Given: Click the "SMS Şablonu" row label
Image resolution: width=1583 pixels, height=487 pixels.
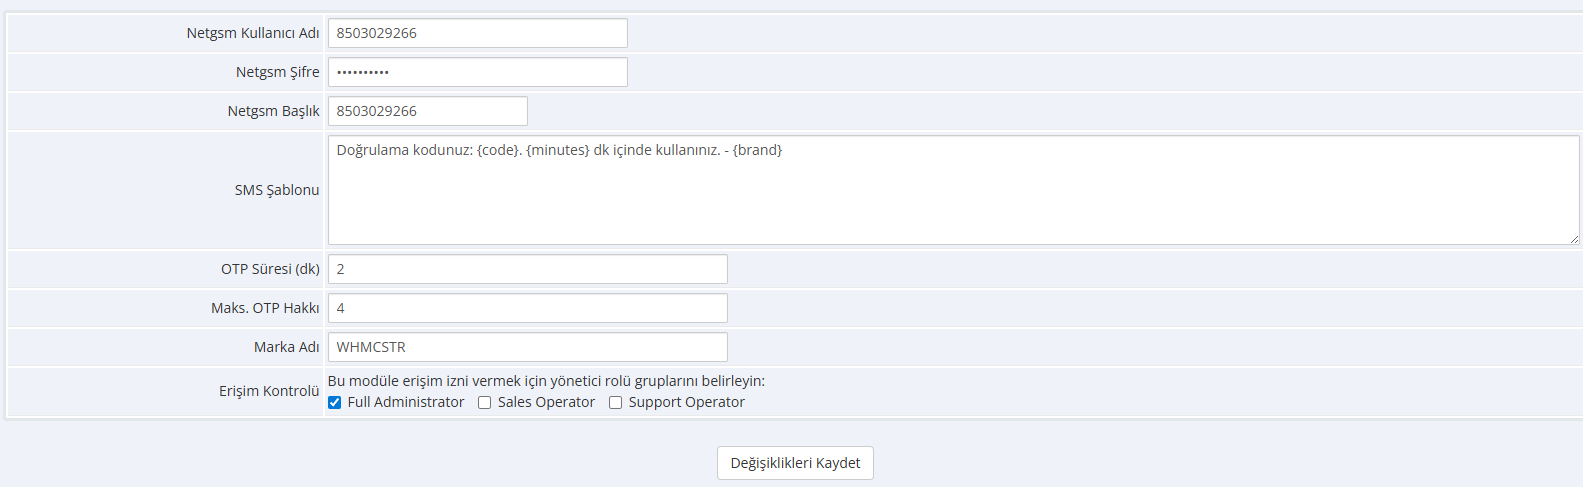Looking at the screenshot, I should [x=277, y=190].
